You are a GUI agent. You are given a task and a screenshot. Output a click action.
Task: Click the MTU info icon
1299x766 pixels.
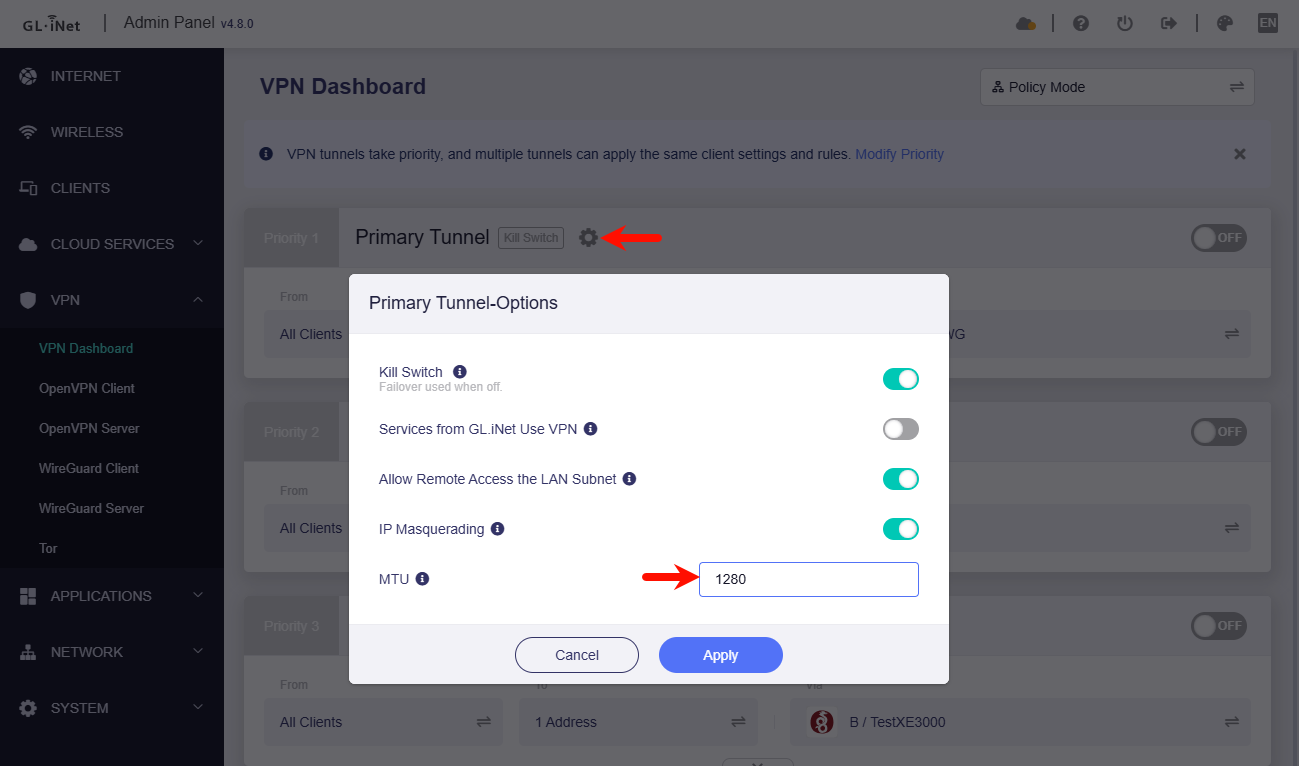pos(421,578)
